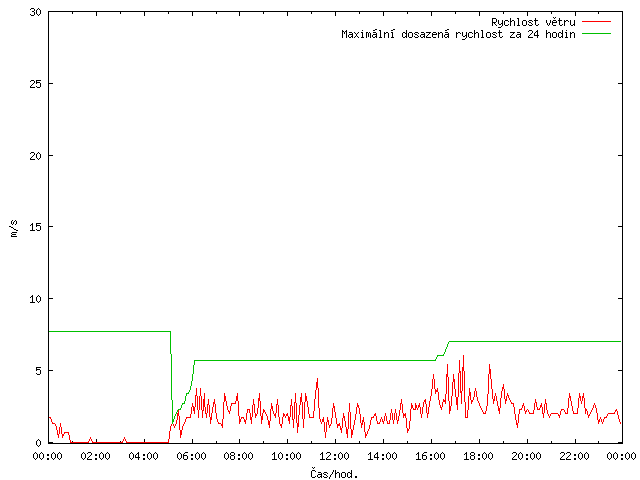The image size is (640, 480).
Task: Click the red wind speed peak after 17:00
Action: coord(463,356)
